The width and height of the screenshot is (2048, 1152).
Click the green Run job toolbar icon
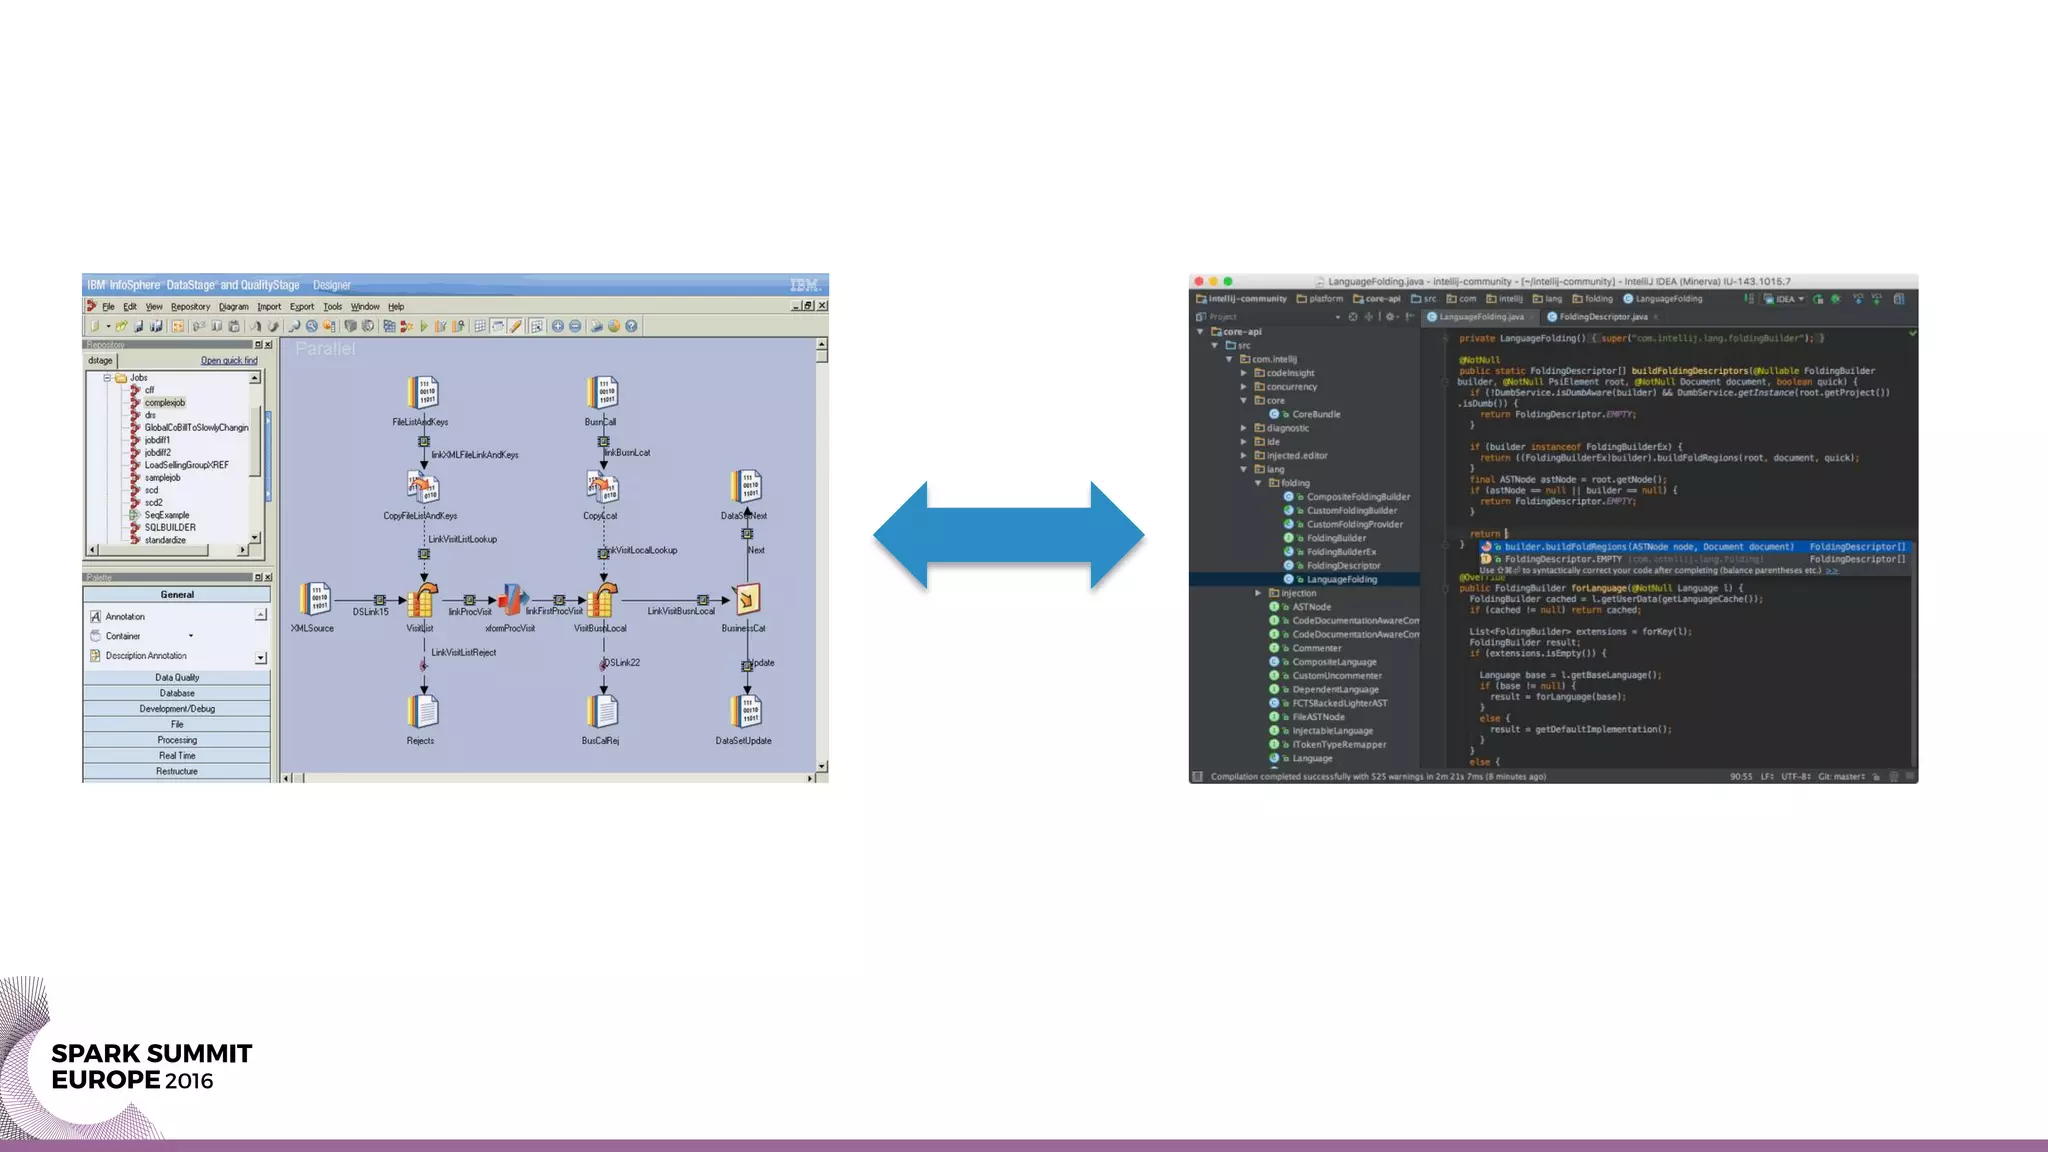[424, 326]
